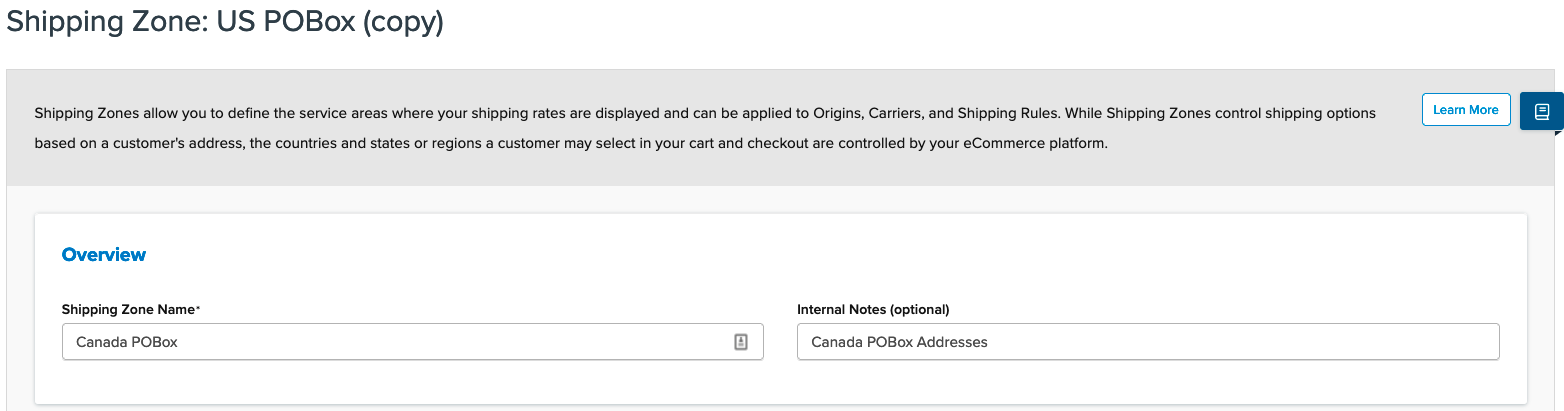This screenshot has width=1564, height=411.
Task: Click "Canada POBox" text in name field
Action: [x=127, y=342]
